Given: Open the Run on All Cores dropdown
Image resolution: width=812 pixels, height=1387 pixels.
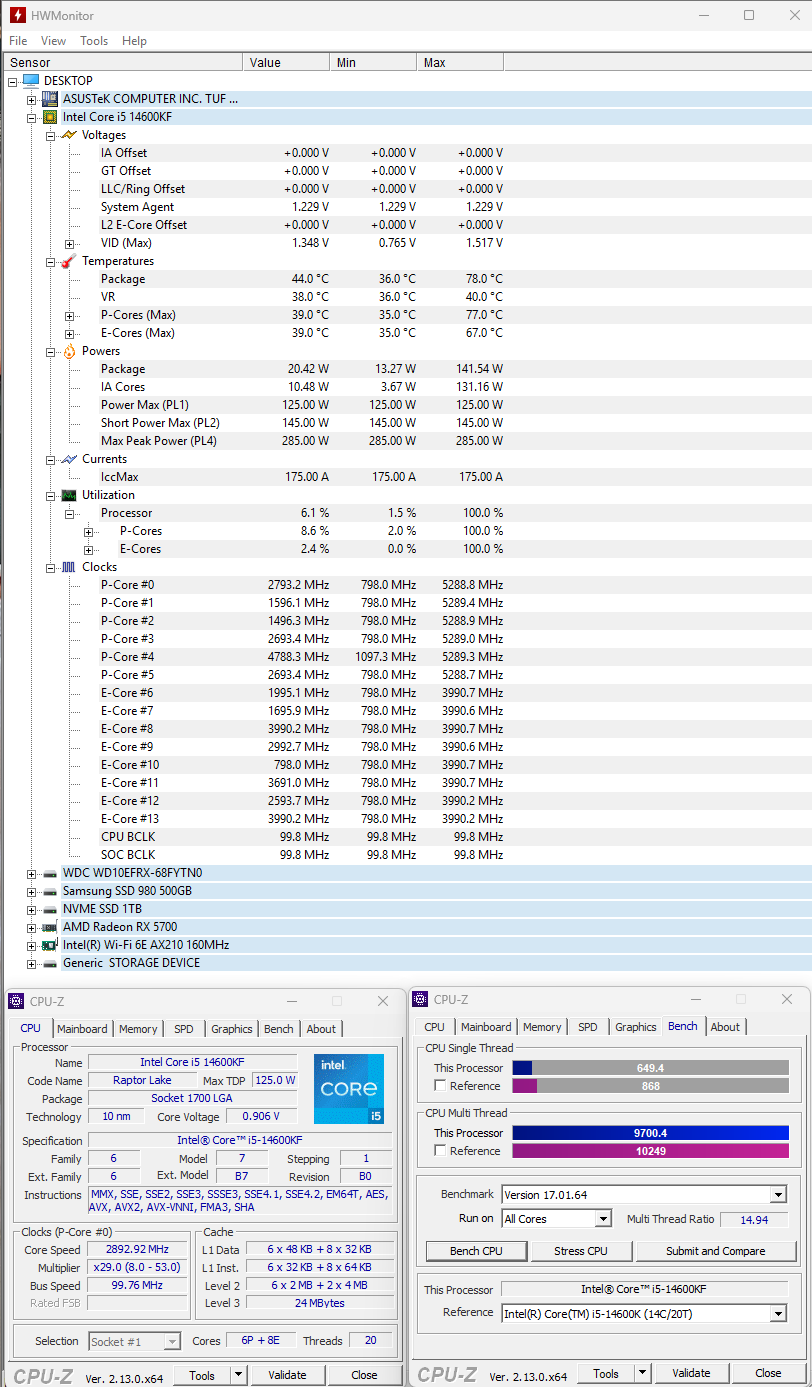Looking at the screenshot, I should coord(602,1219).
